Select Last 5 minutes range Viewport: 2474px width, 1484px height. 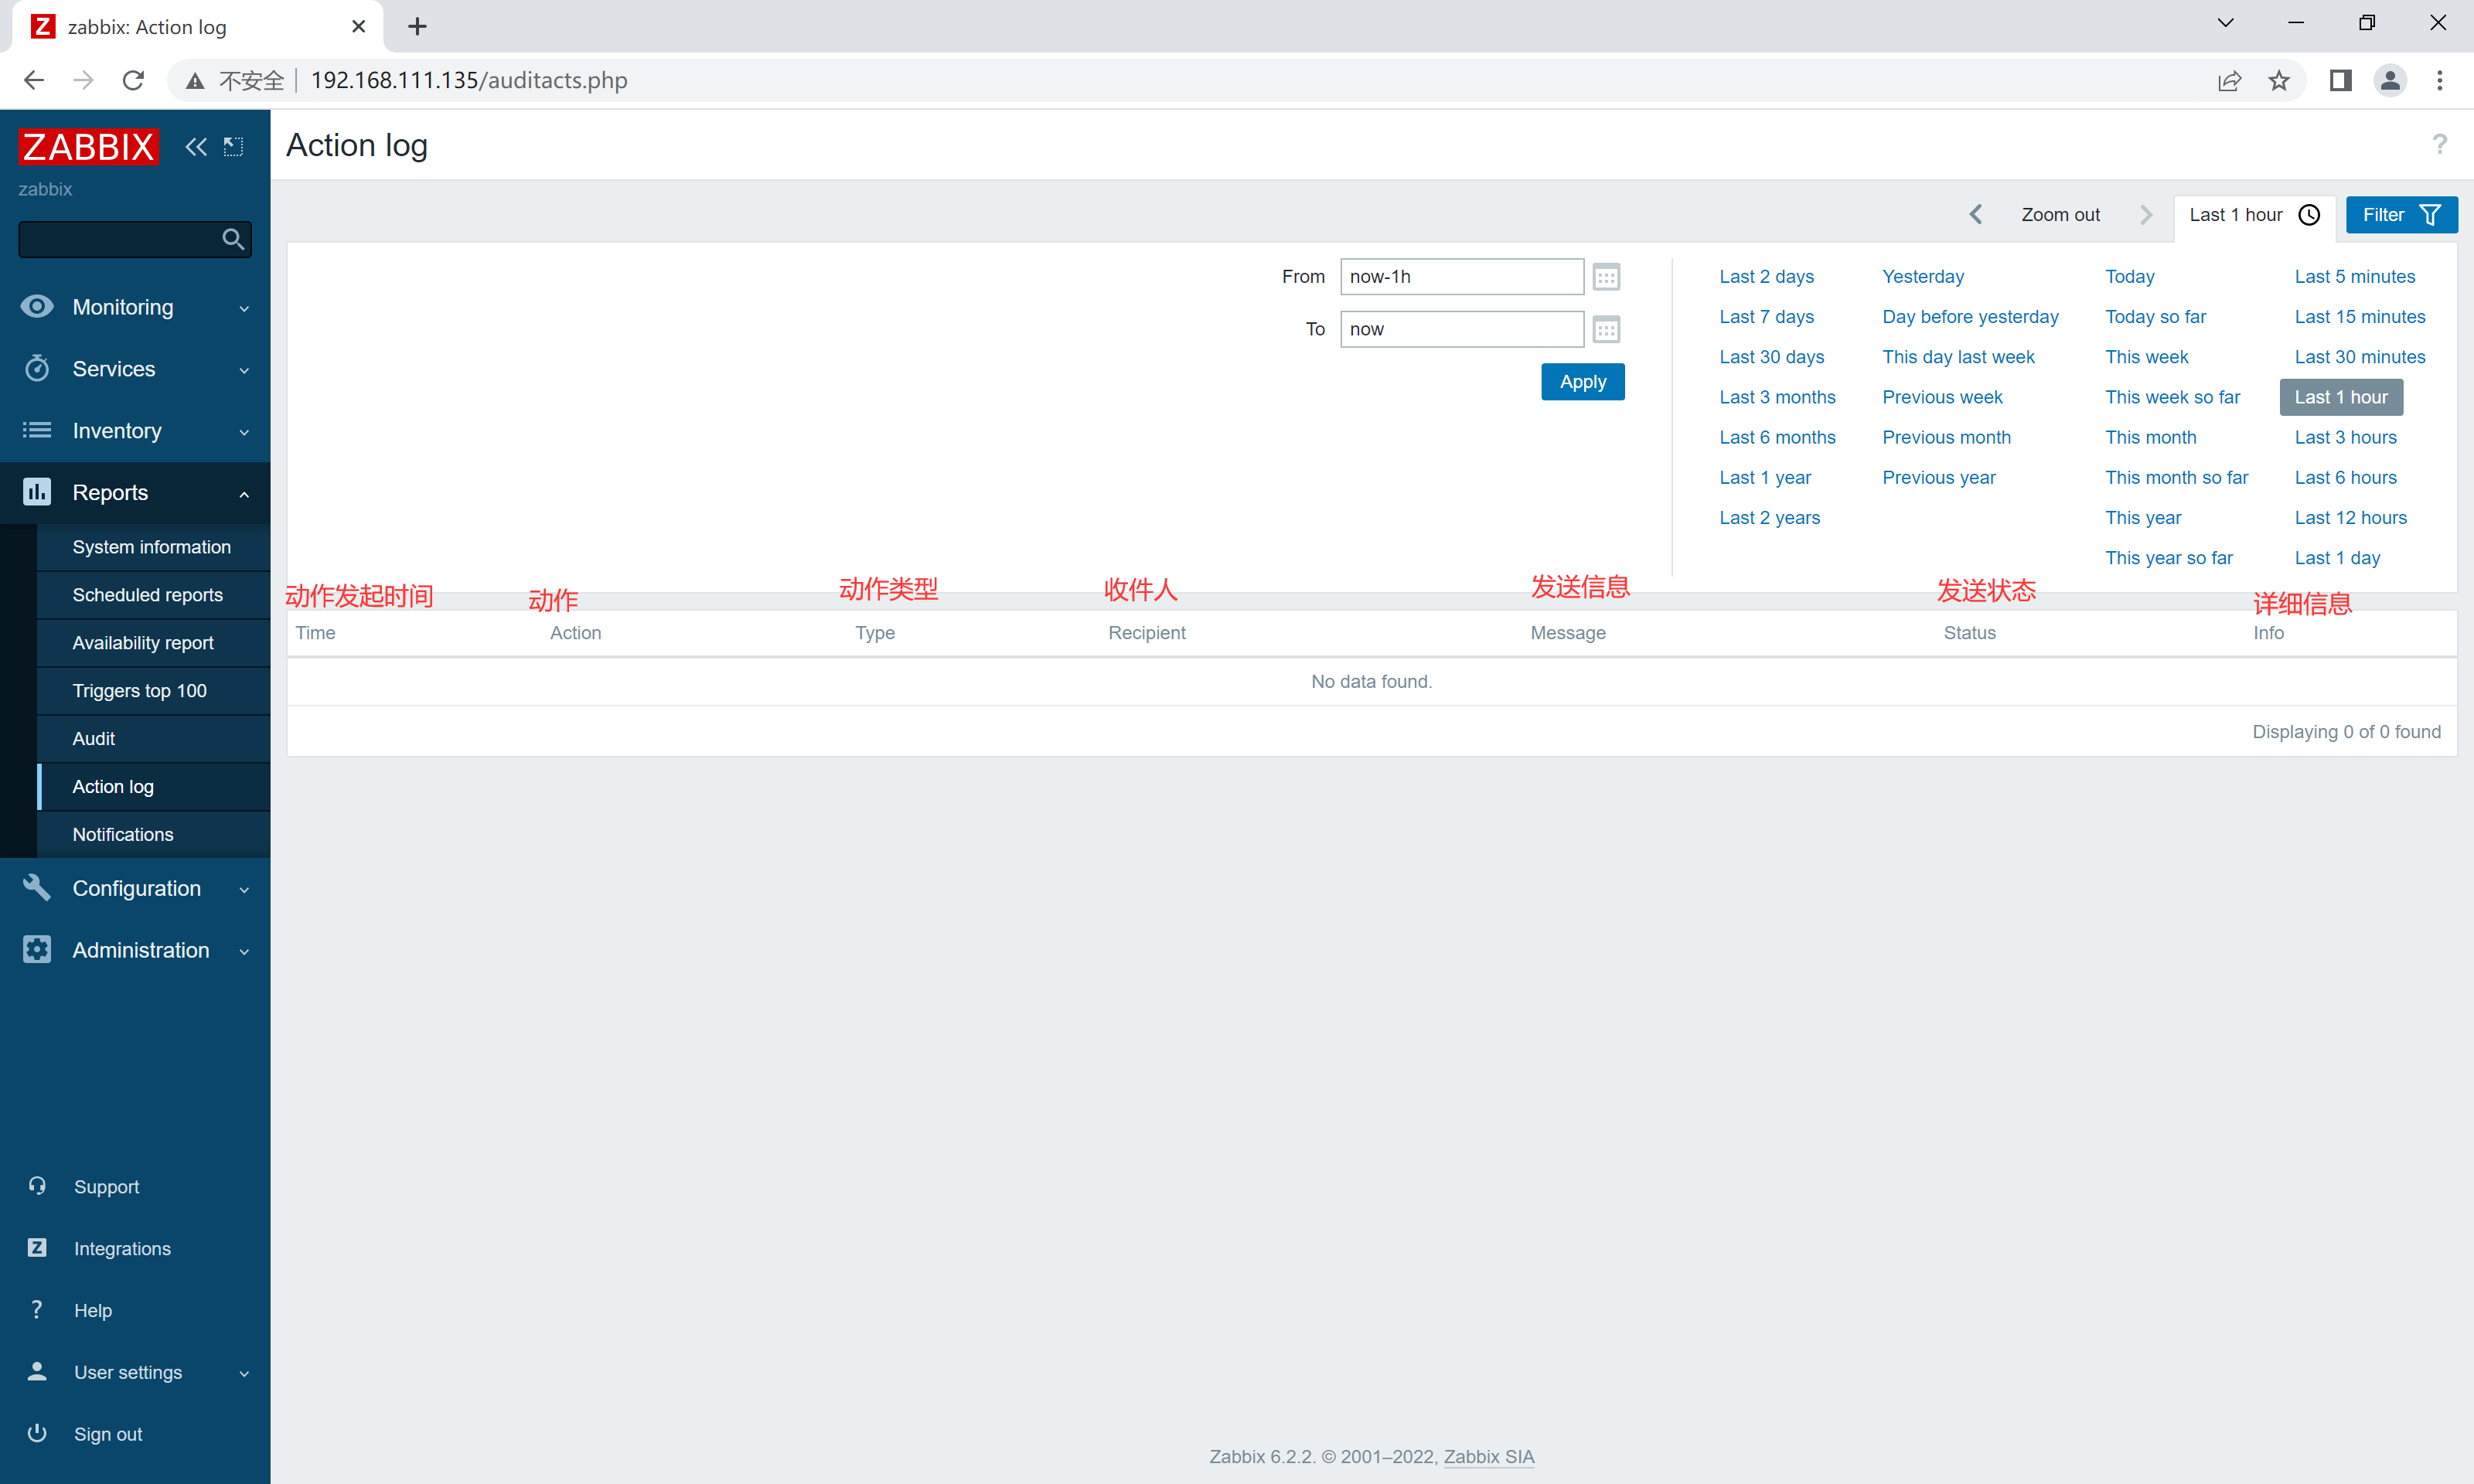[x=2354, y=277]
